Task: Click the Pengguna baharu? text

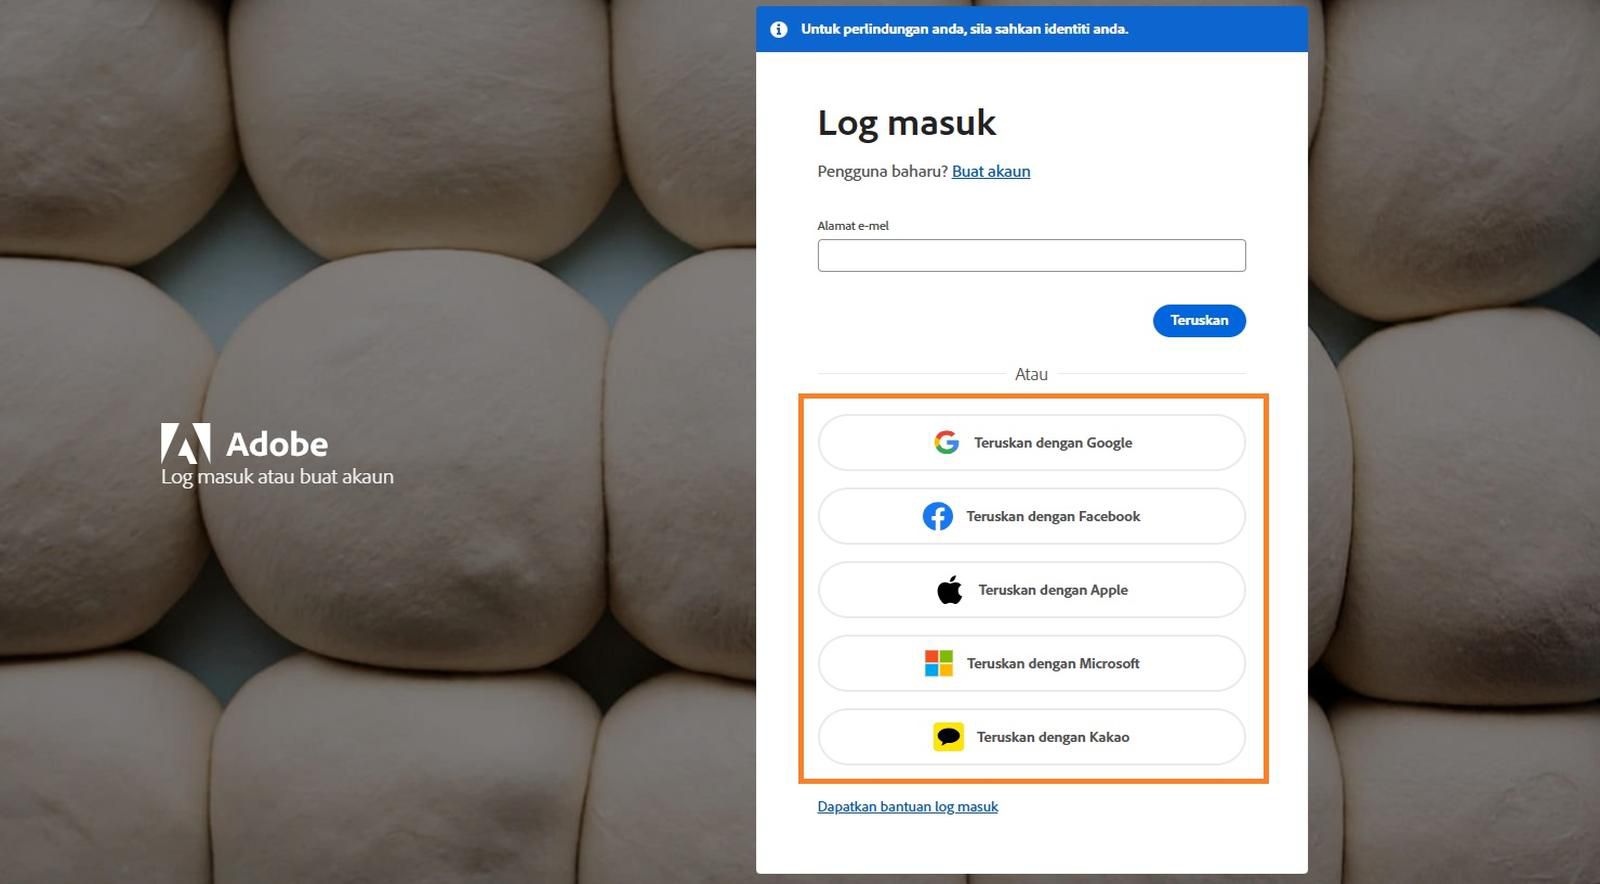Action: [882, 171]
